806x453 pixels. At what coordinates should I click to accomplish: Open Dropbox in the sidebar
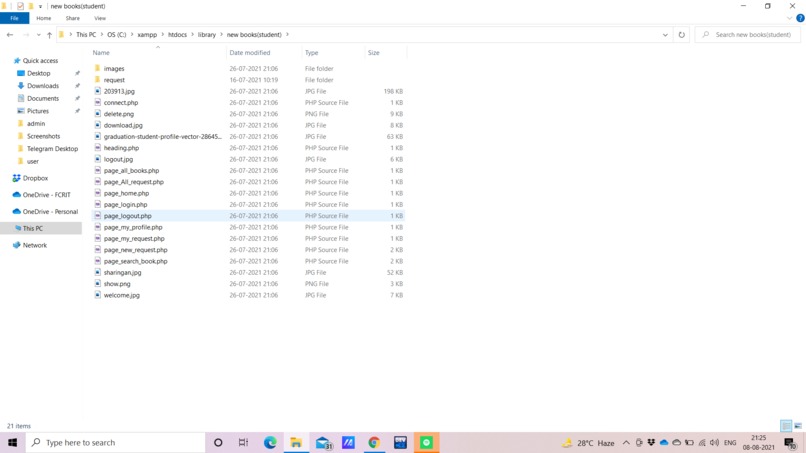tap(35, 178)
